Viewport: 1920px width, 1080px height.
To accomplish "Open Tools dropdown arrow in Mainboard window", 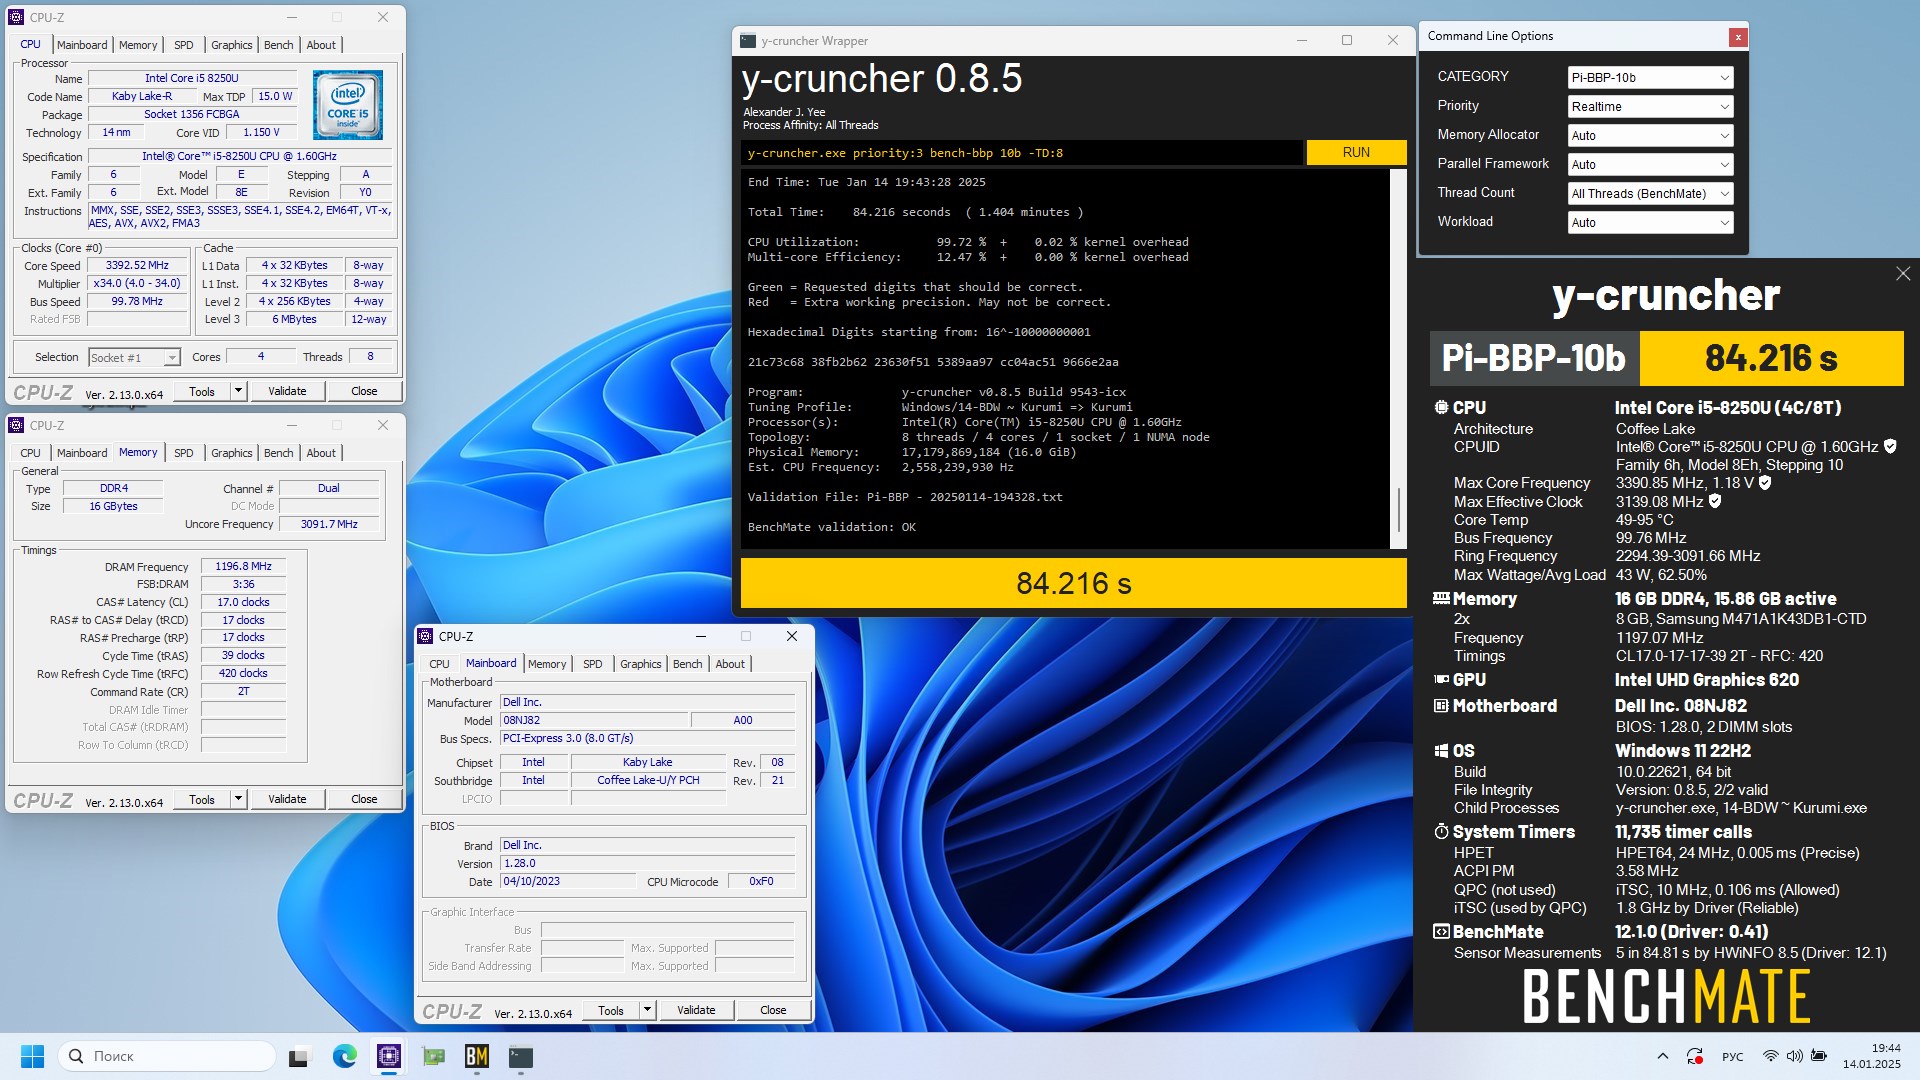I will tap(647, 1010).
